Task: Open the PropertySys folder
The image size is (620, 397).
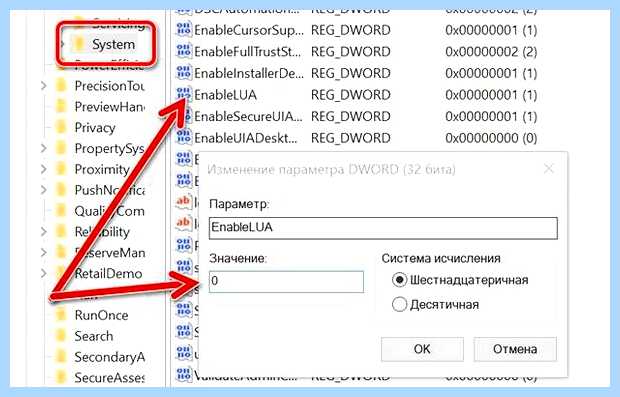Action: (x=110, y=149)
